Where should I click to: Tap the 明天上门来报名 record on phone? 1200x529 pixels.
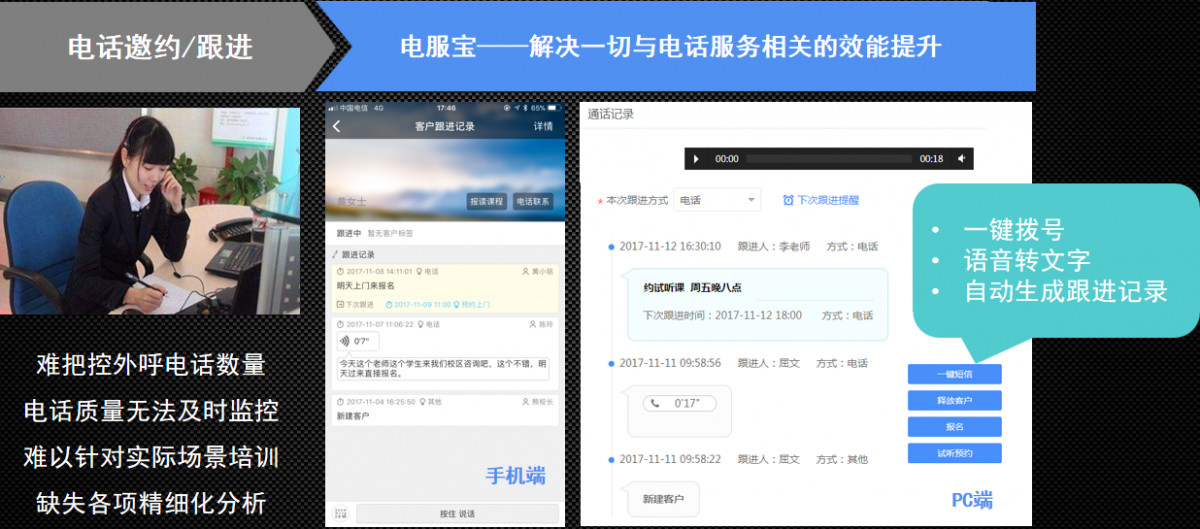443,287
